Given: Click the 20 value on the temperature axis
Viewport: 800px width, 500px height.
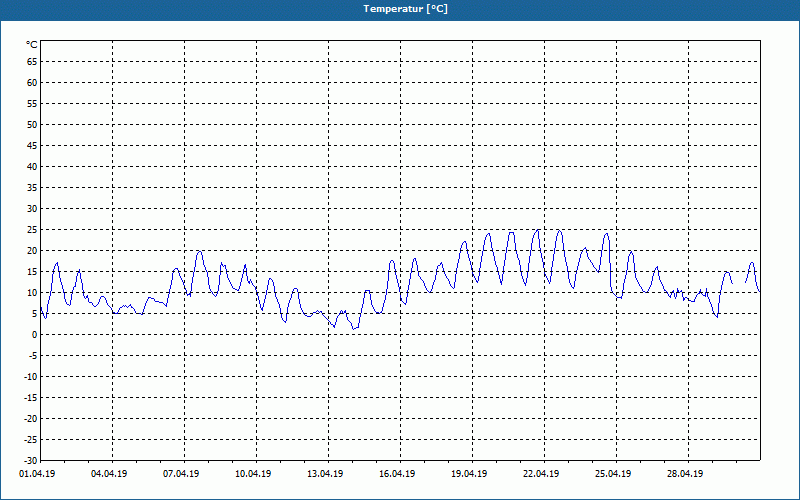Looking at the screenshot, I should tap(32, 251).
